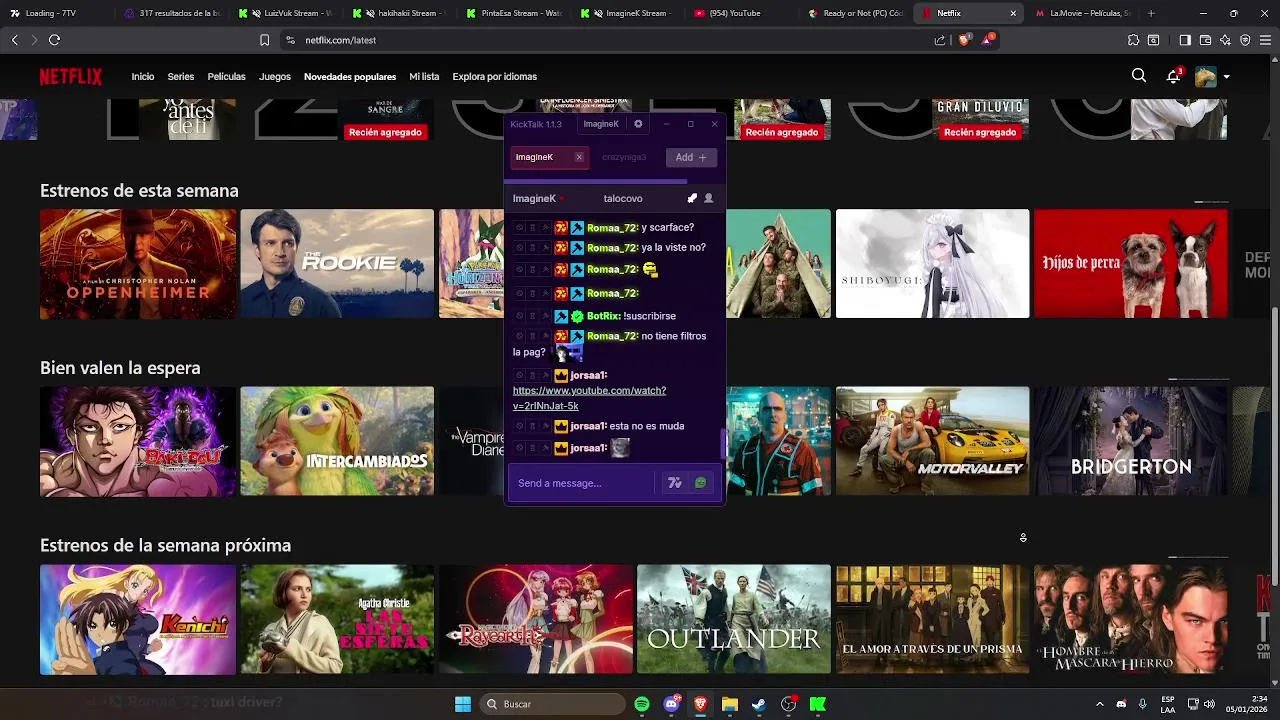
Task: Switch to the 317 resultados browser tab
Action: coord(171,13)
